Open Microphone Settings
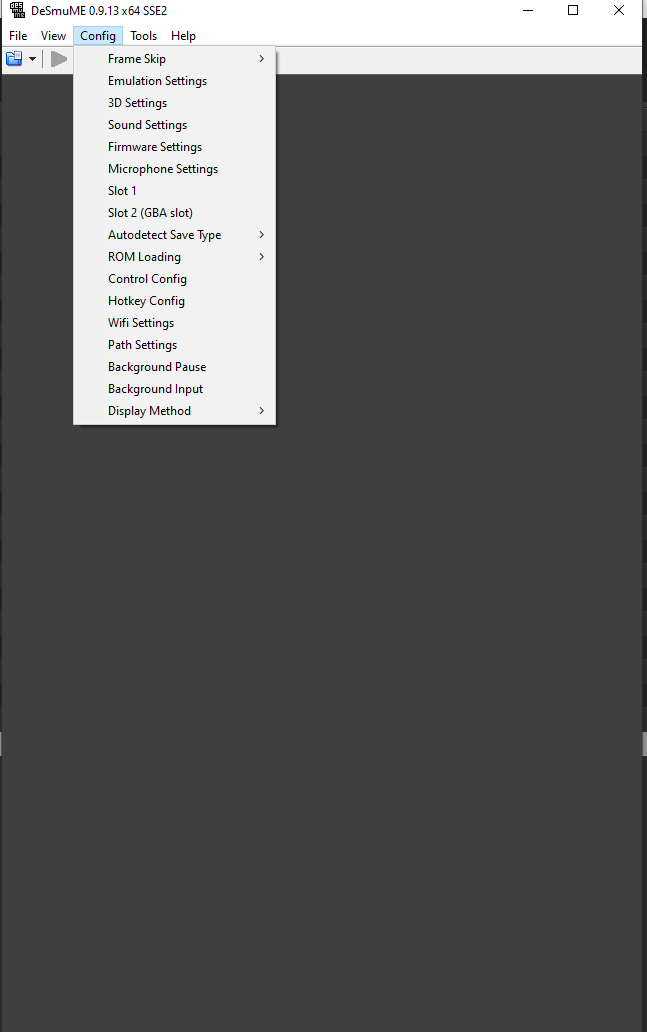 pos(174,169)
